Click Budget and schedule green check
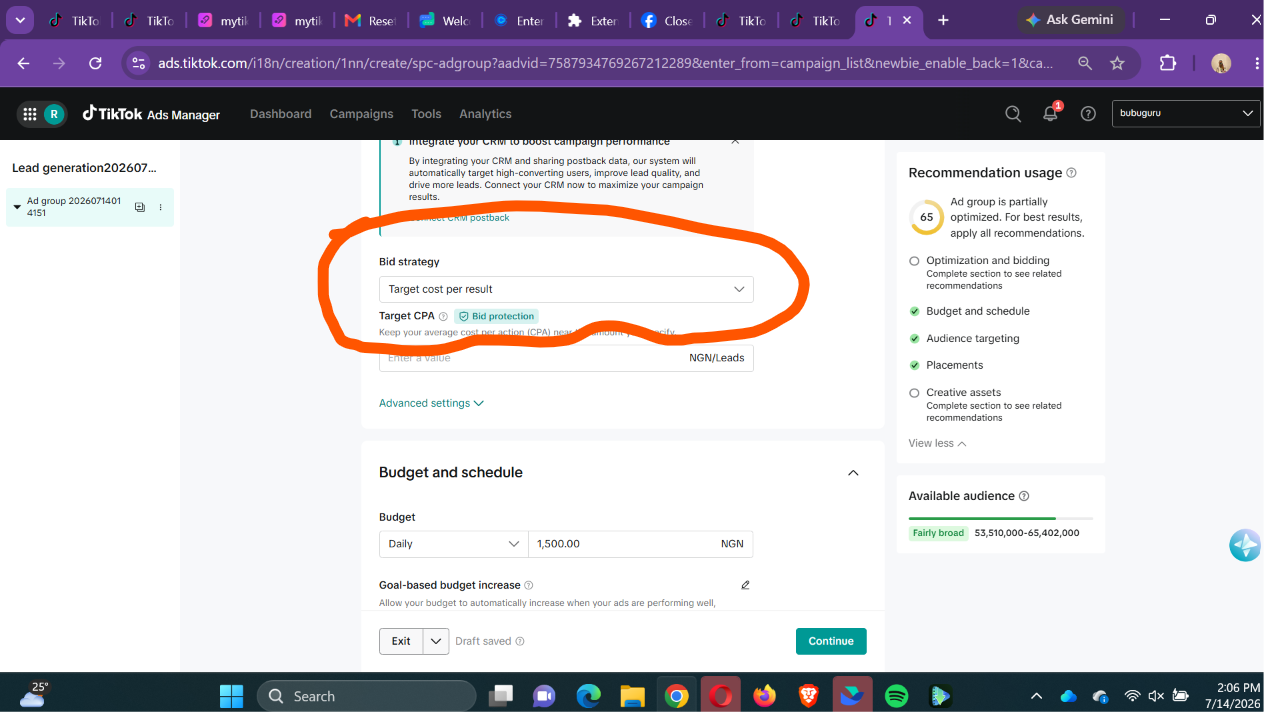Viewport: 1264px width, 712px height. pyautogui.click(x=914, y=311)
